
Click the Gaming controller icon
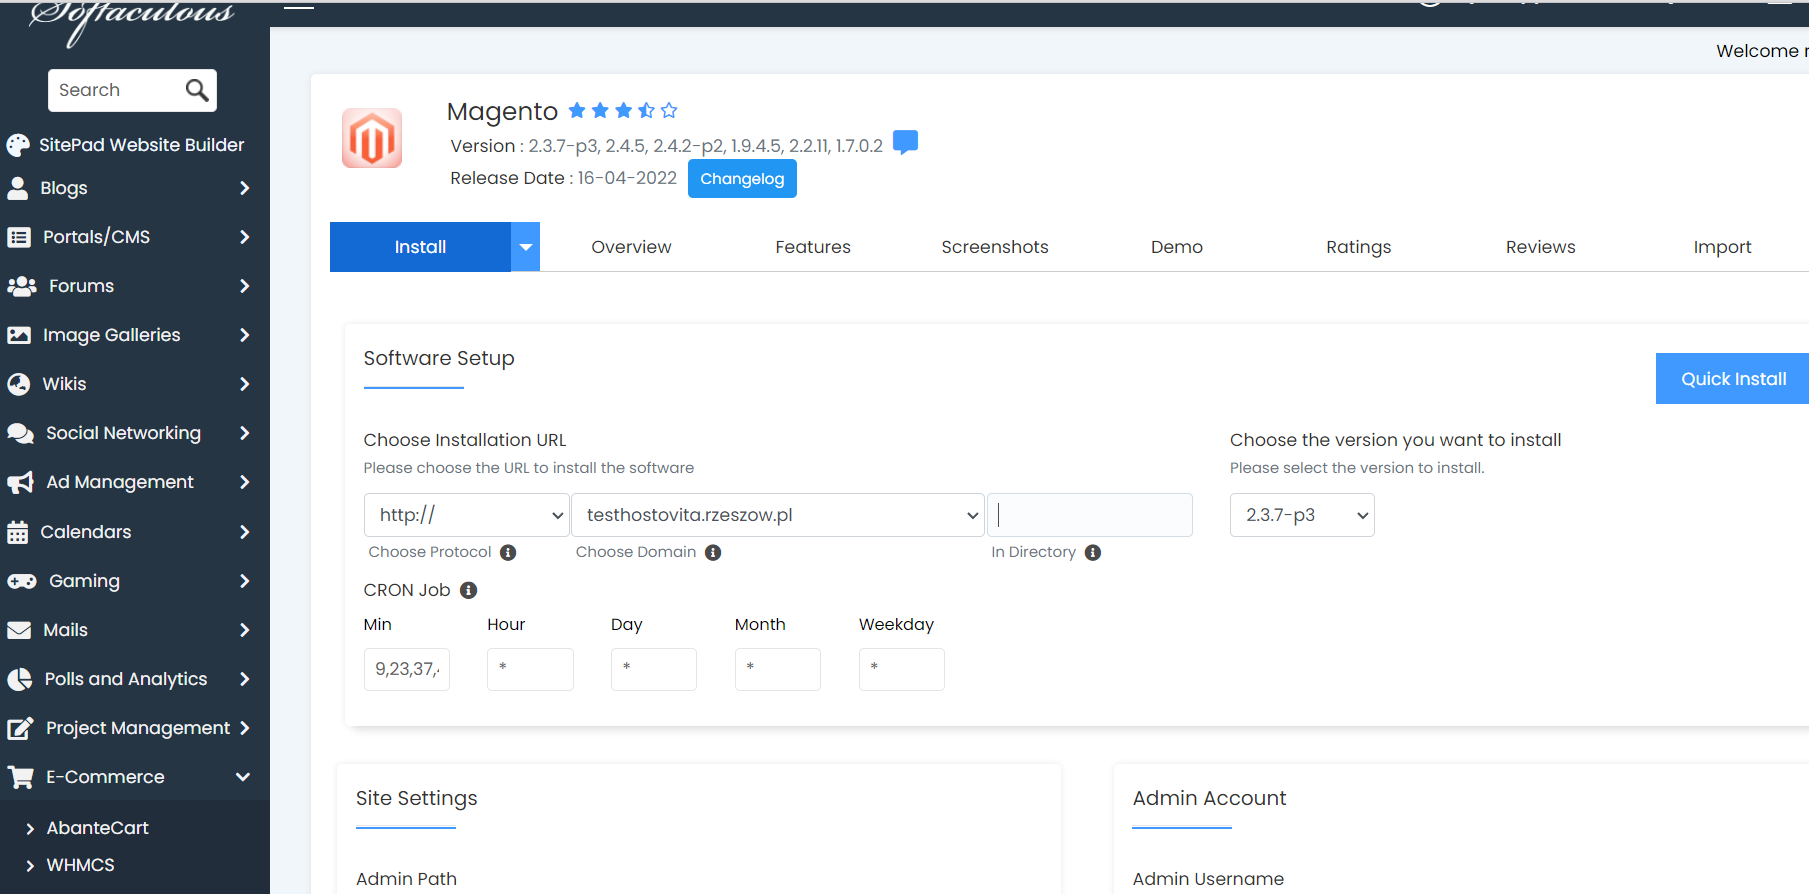tap(22, 581)
